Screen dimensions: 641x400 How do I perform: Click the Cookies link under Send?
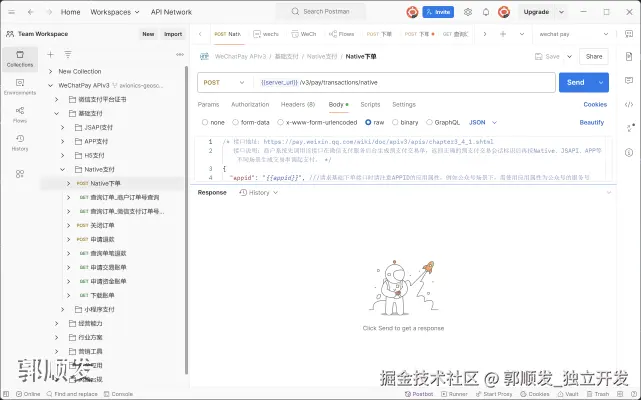[595, 105]
